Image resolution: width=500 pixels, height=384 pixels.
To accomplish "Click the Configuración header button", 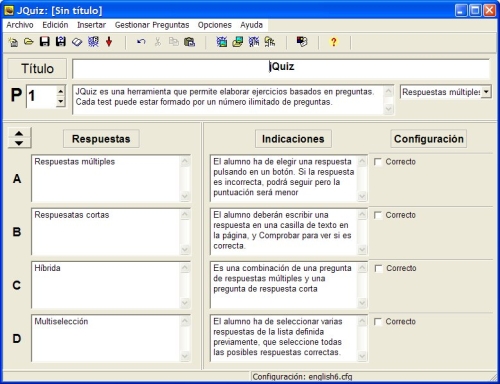I will click(429, 139).
